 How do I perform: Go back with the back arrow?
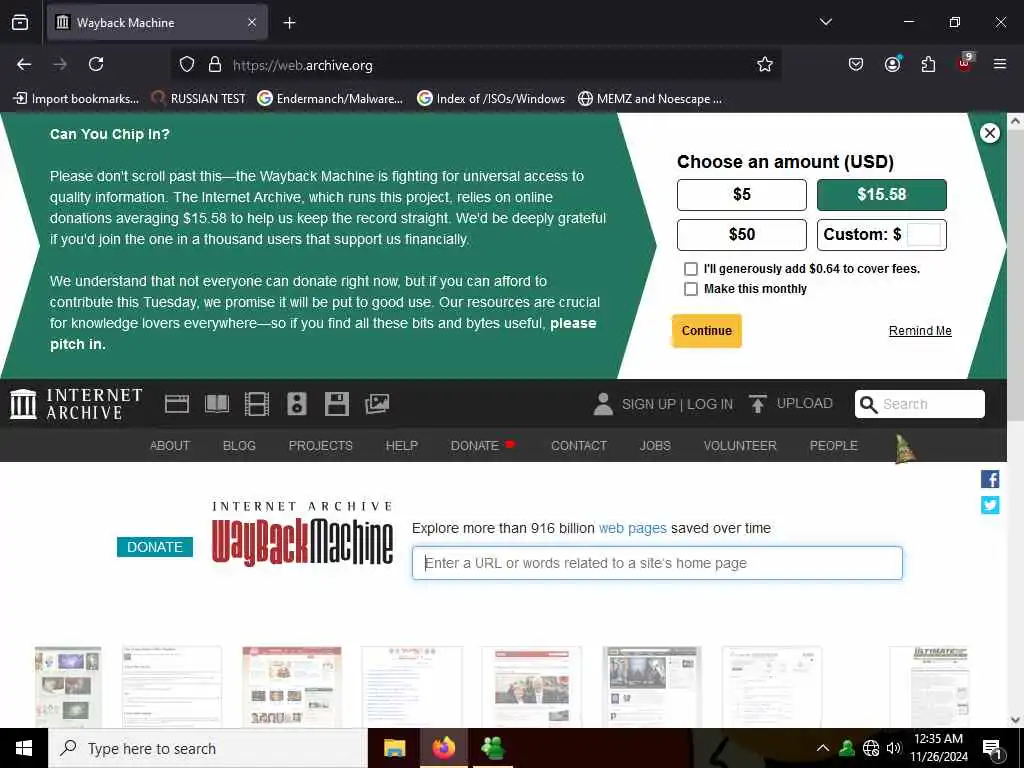(x=24, y=64)
